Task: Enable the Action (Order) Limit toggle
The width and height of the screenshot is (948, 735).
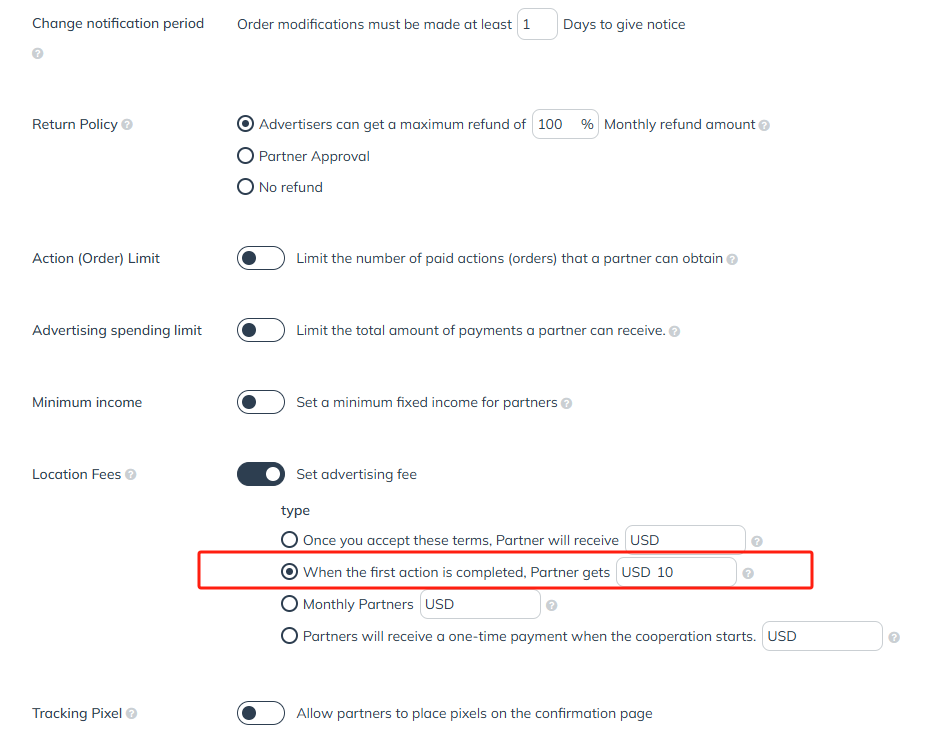Action: [x=261, y=258]
